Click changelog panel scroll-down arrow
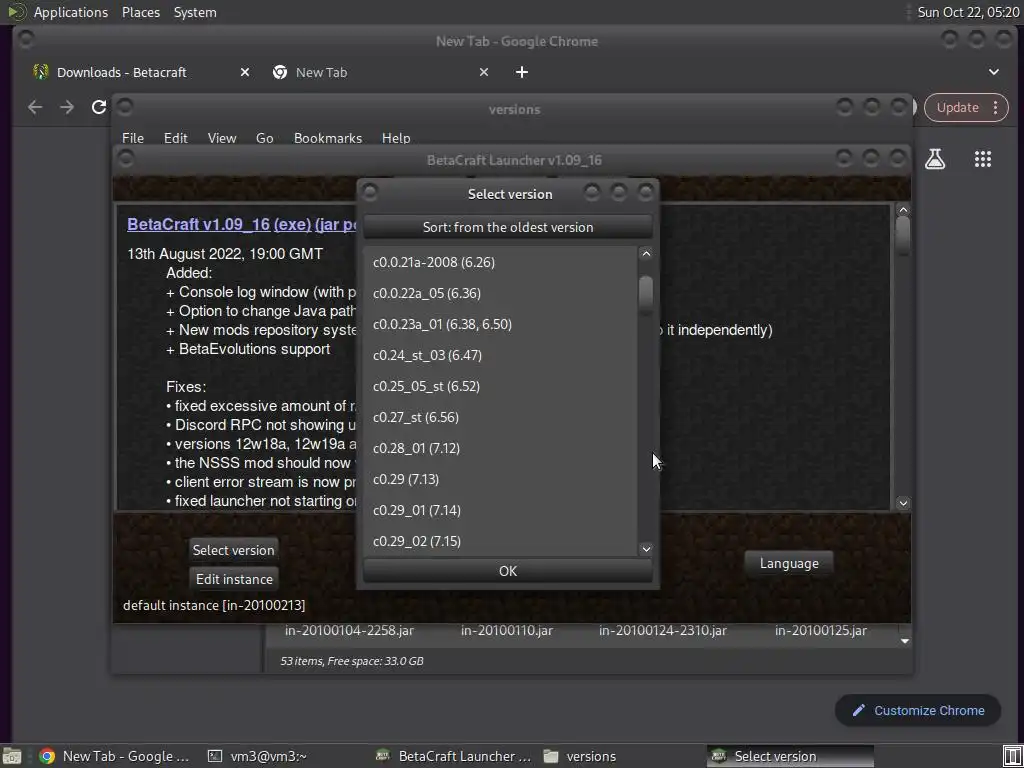Viewport: 1024px width, 768px height. point(903,503)
